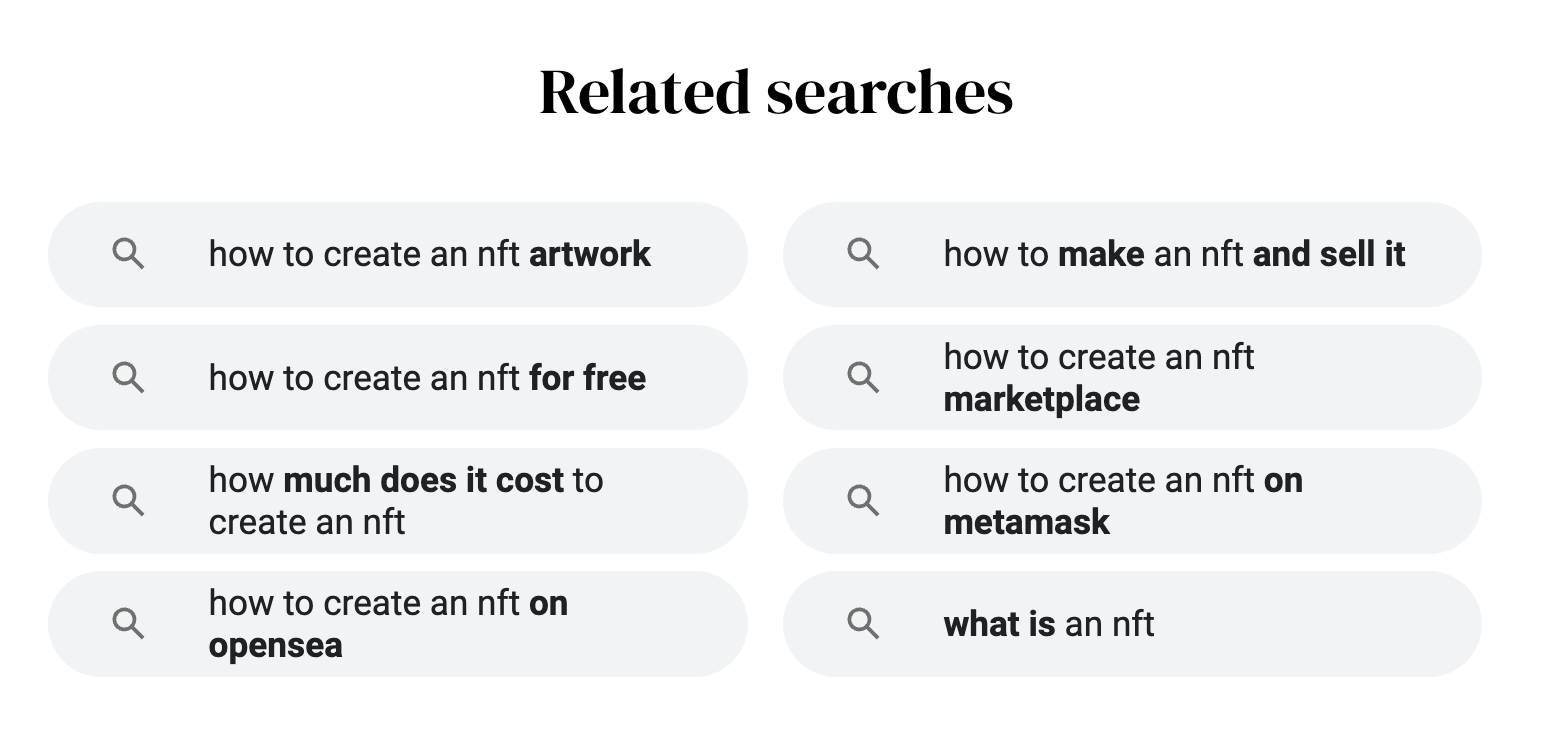This screenshot has height=734, width=1554.
Task: Select 'how to create an nft marketplace' suggestion
Action: pyautogui.click(x=1098, y=378)
